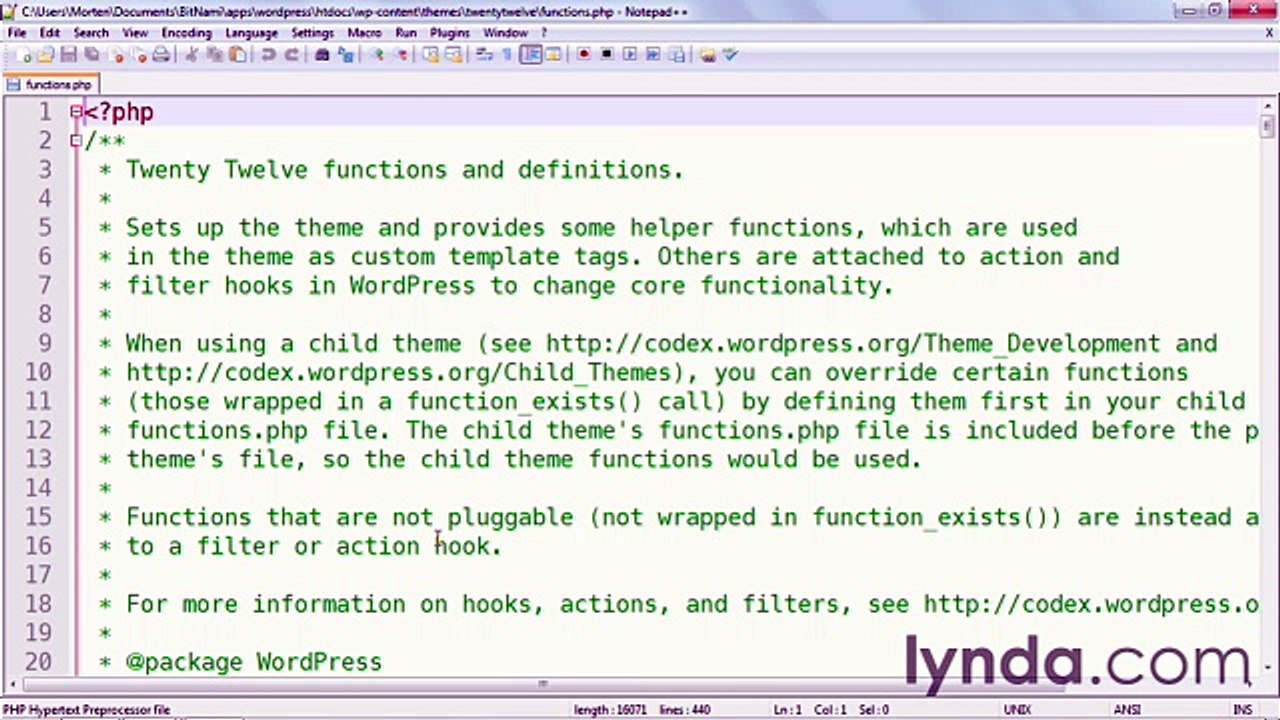
Task: Collapse the fold marker on line 1
Action: pyautogui.click(x=76, y=112)
